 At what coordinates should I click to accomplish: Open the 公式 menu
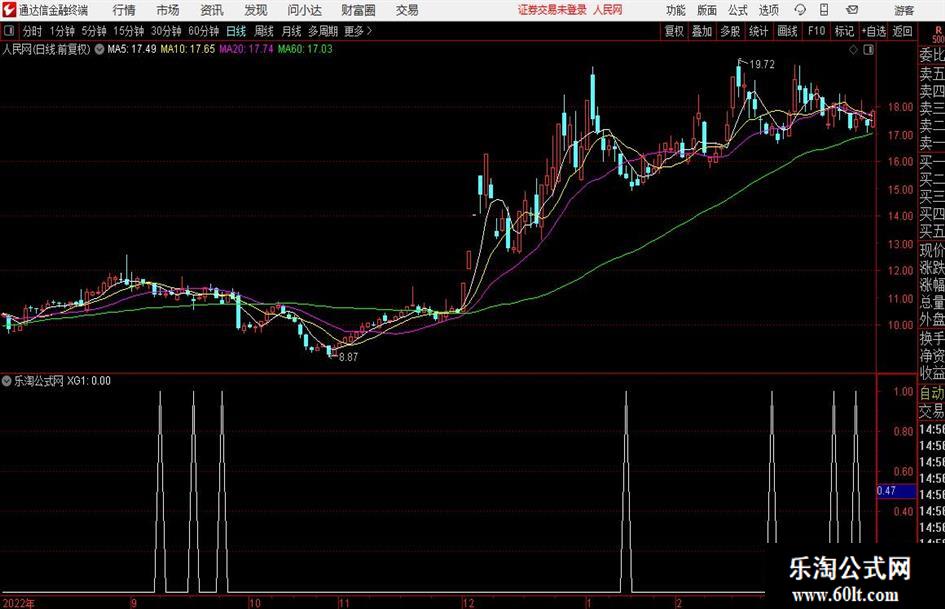pos(737,10)
